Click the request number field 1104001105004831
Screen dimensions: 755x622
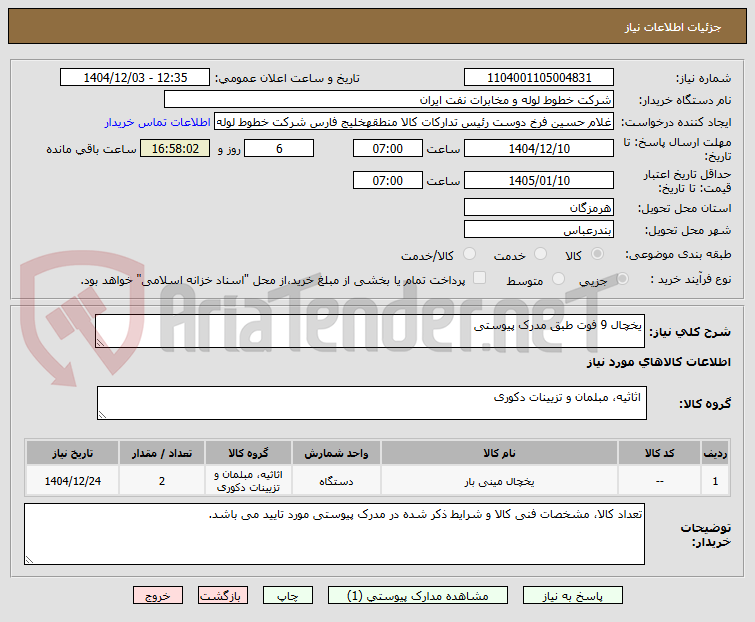coord(539,77)
